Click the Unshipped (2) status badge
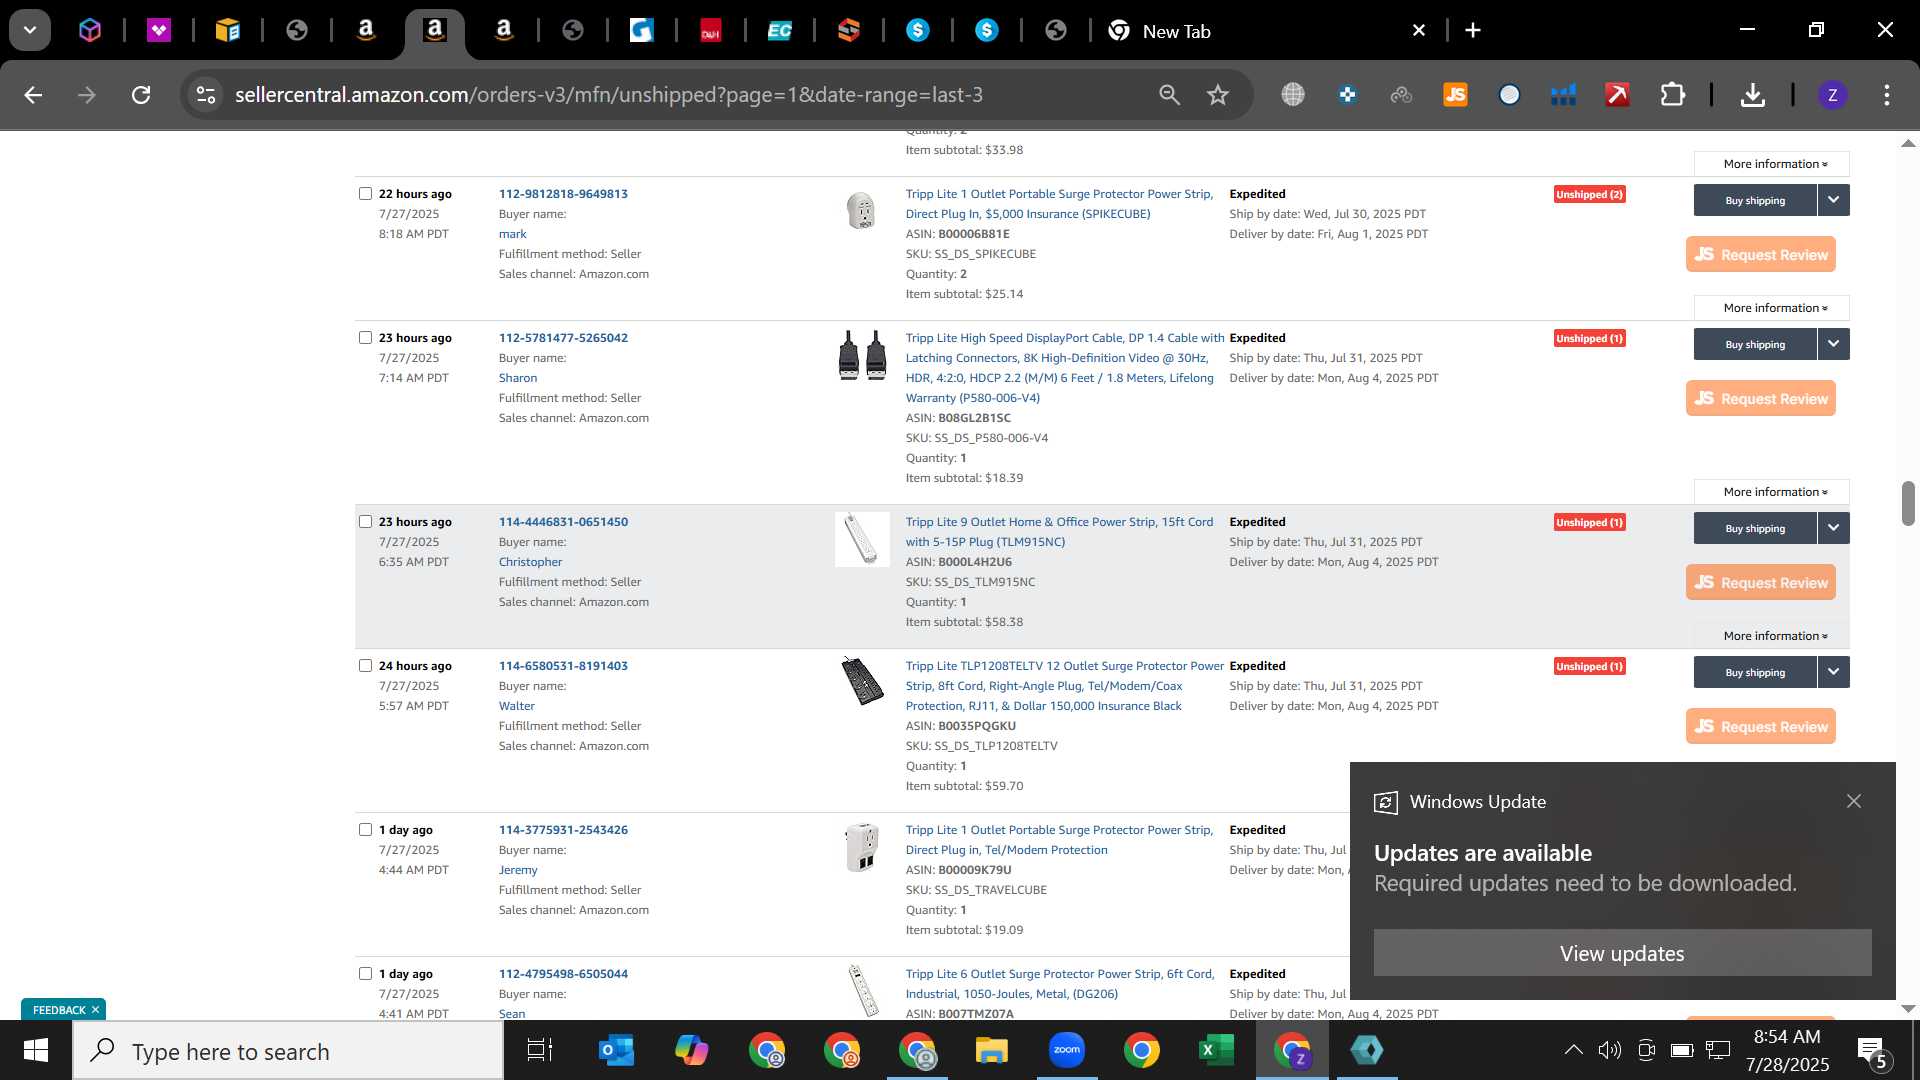1920x1080 pixels. 1589,194
